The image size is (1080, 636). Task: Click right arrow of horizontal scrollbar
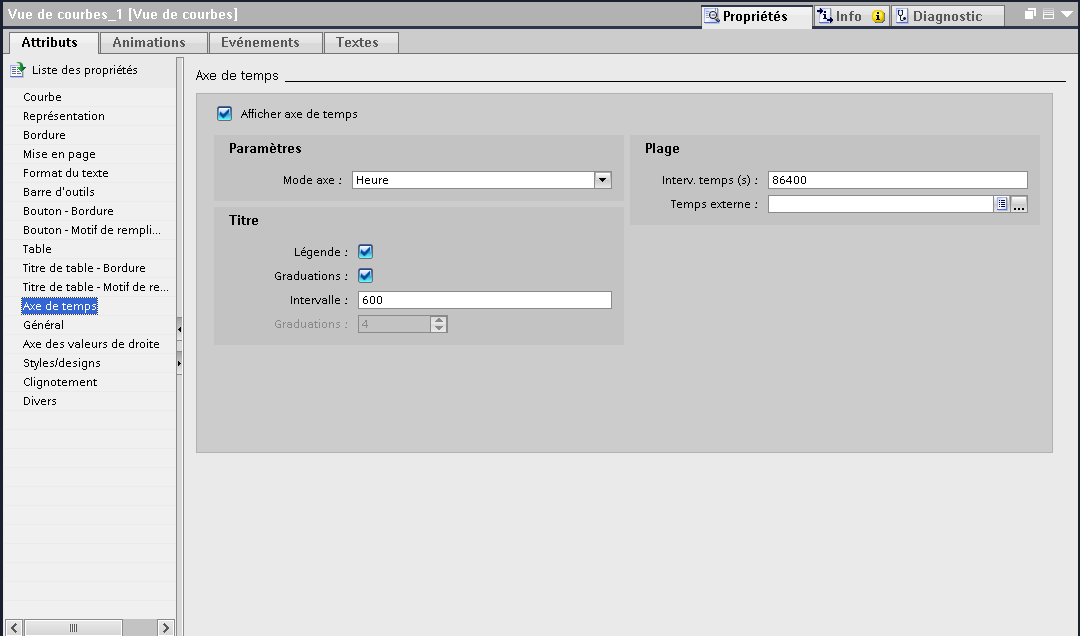pyautogui.click(x=165, y=628)
